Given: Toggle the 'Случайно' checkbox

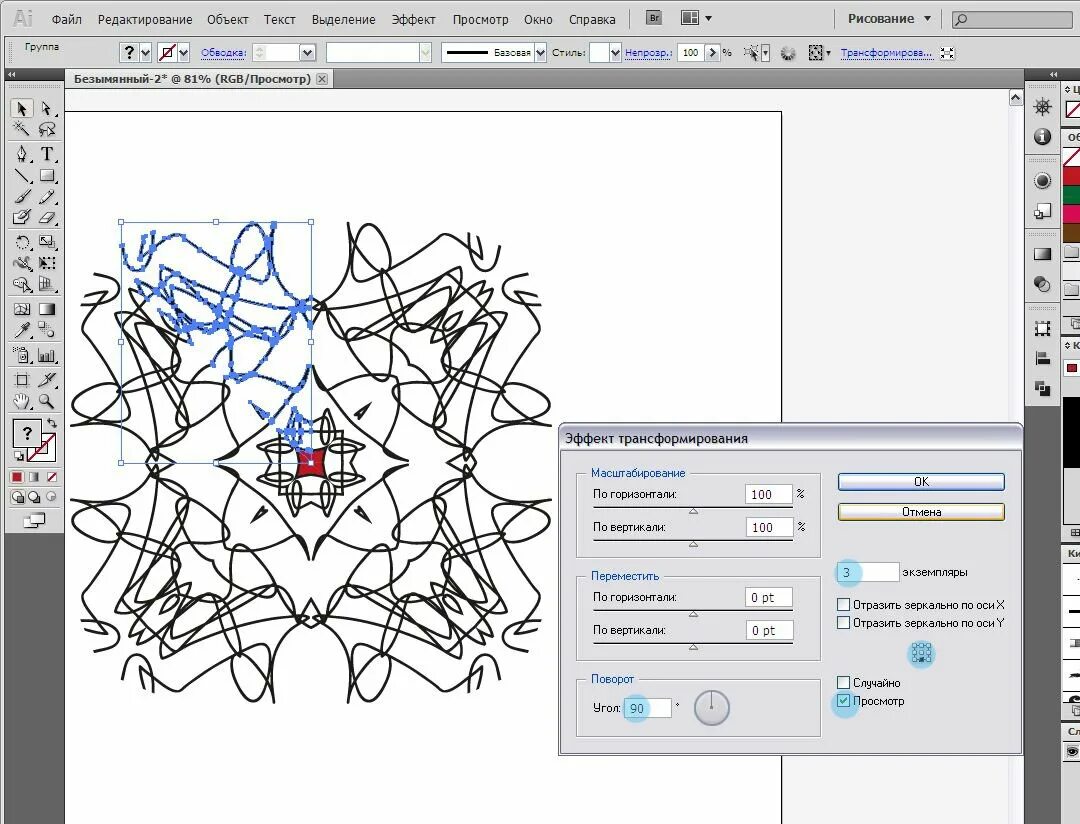Looking at the screenshot, I should (x=843, y=683).
